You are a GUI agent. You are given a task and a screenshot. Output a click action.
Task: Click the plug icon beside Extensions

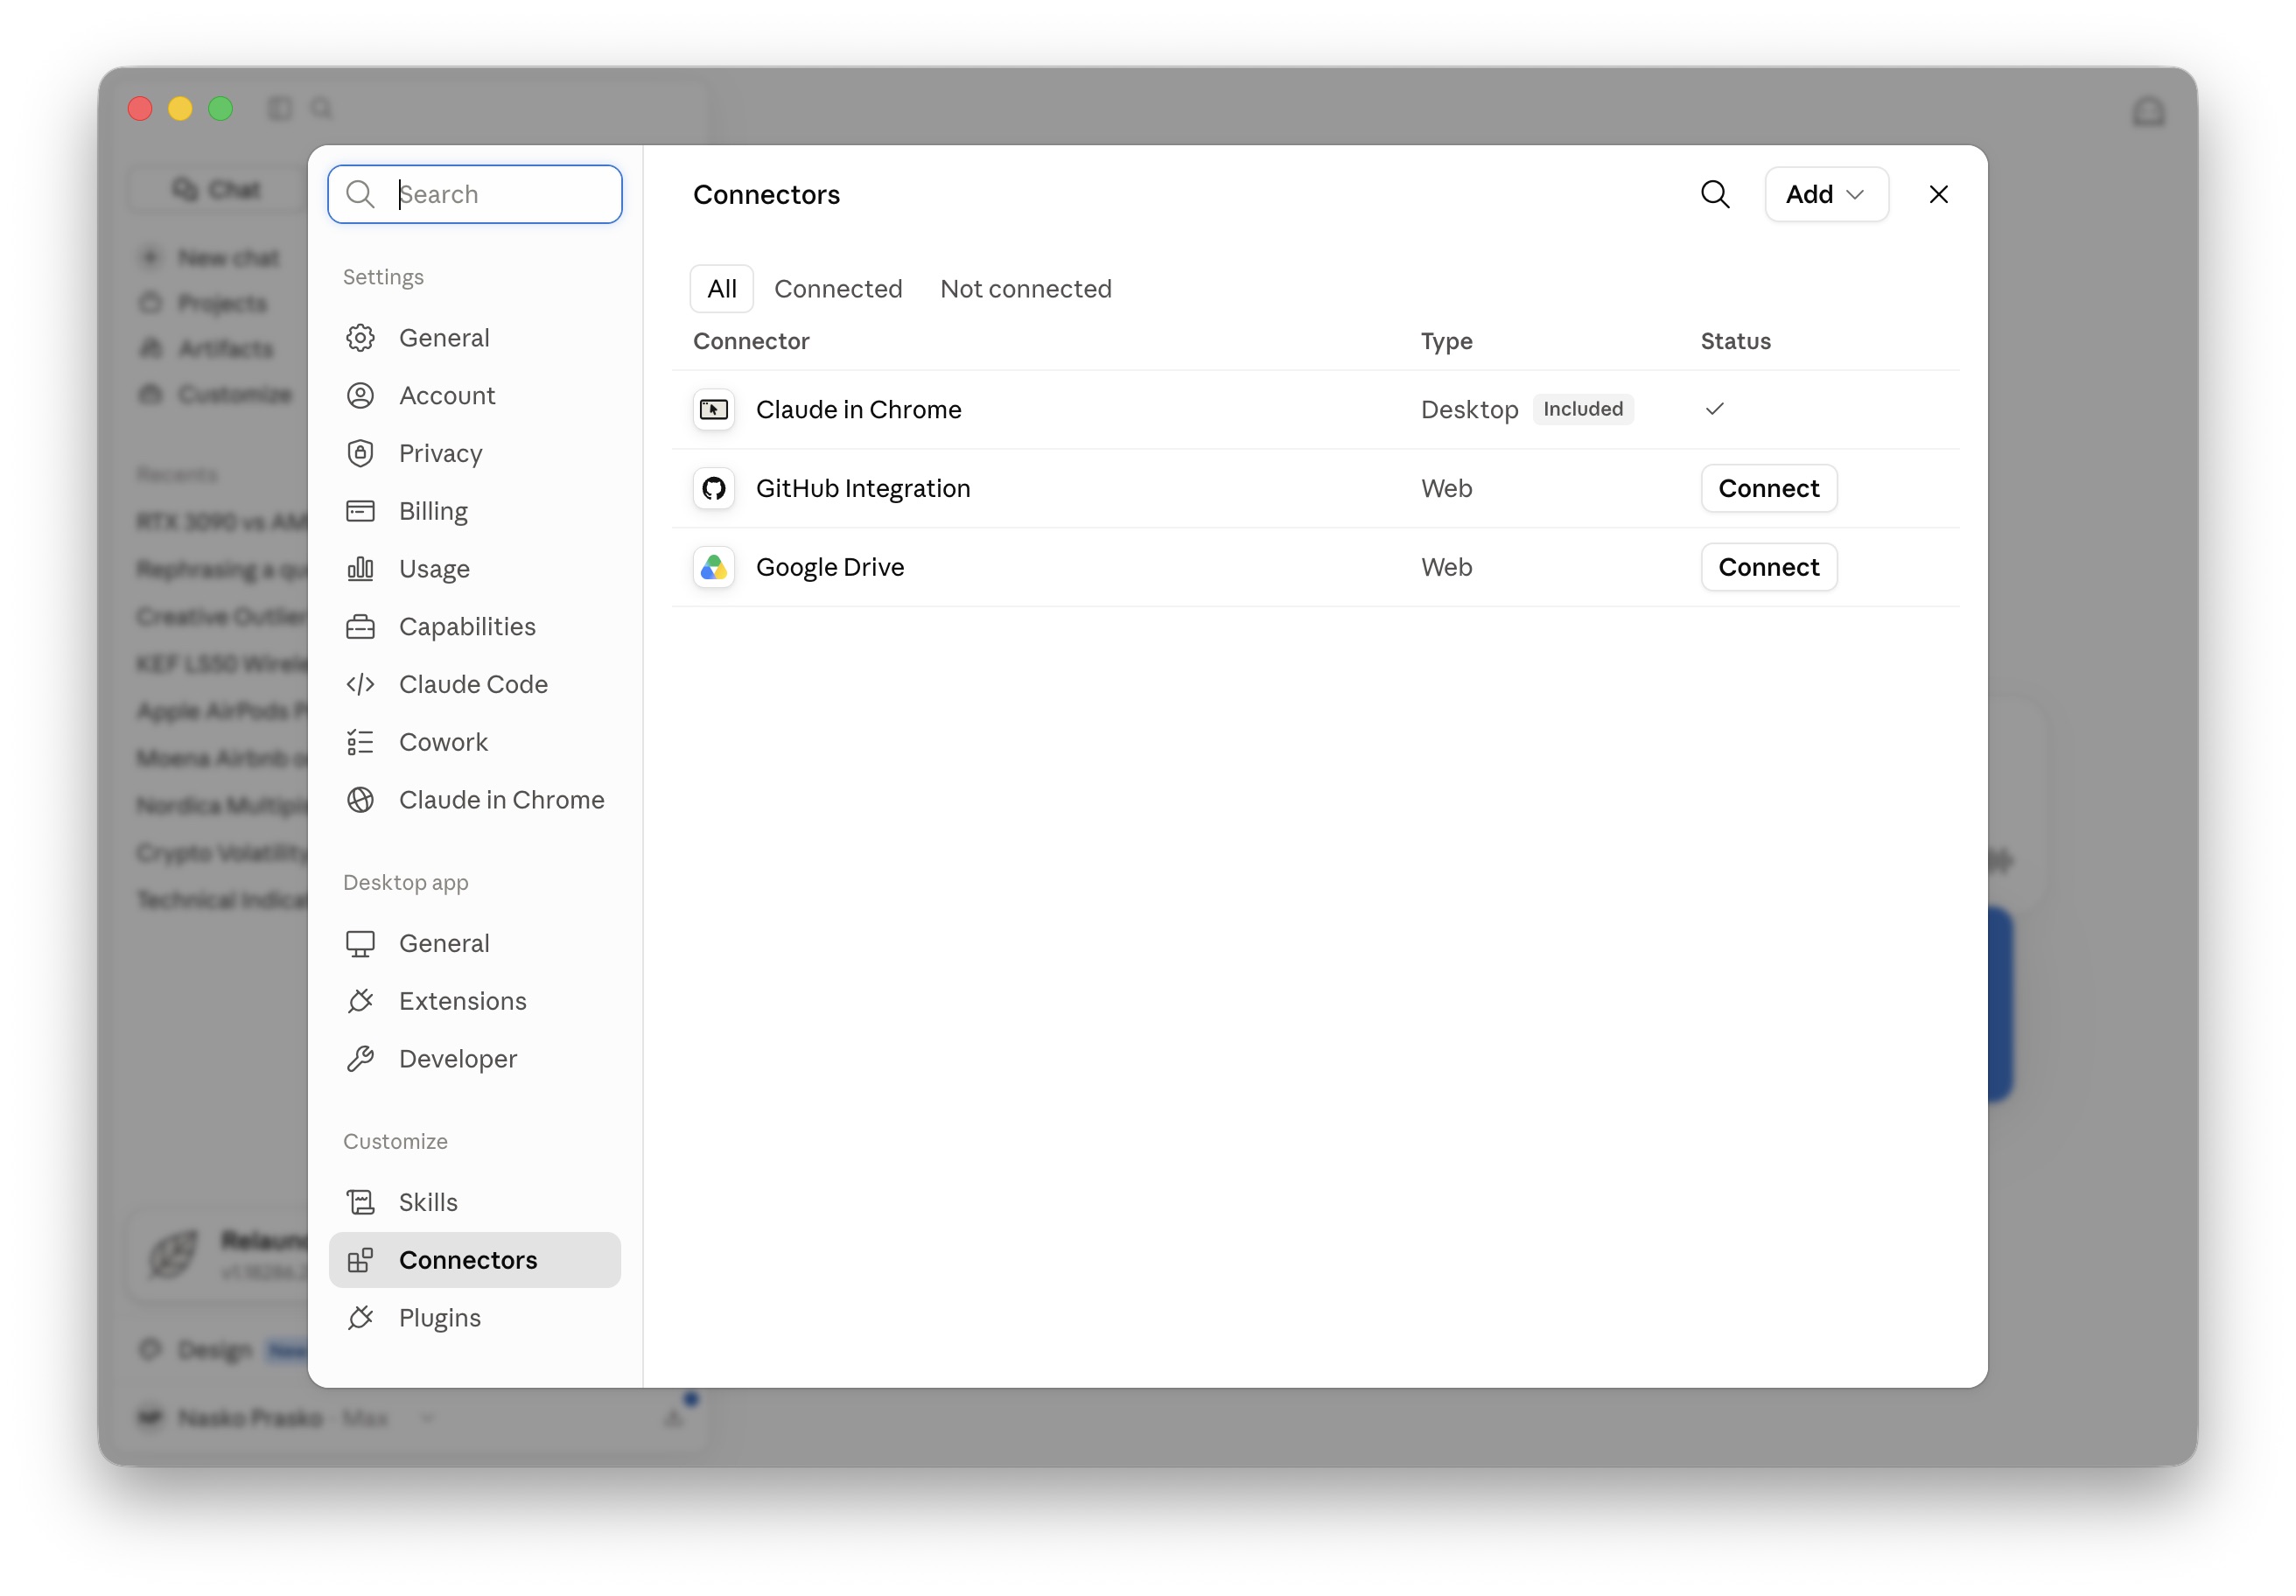click(361, 1002)
